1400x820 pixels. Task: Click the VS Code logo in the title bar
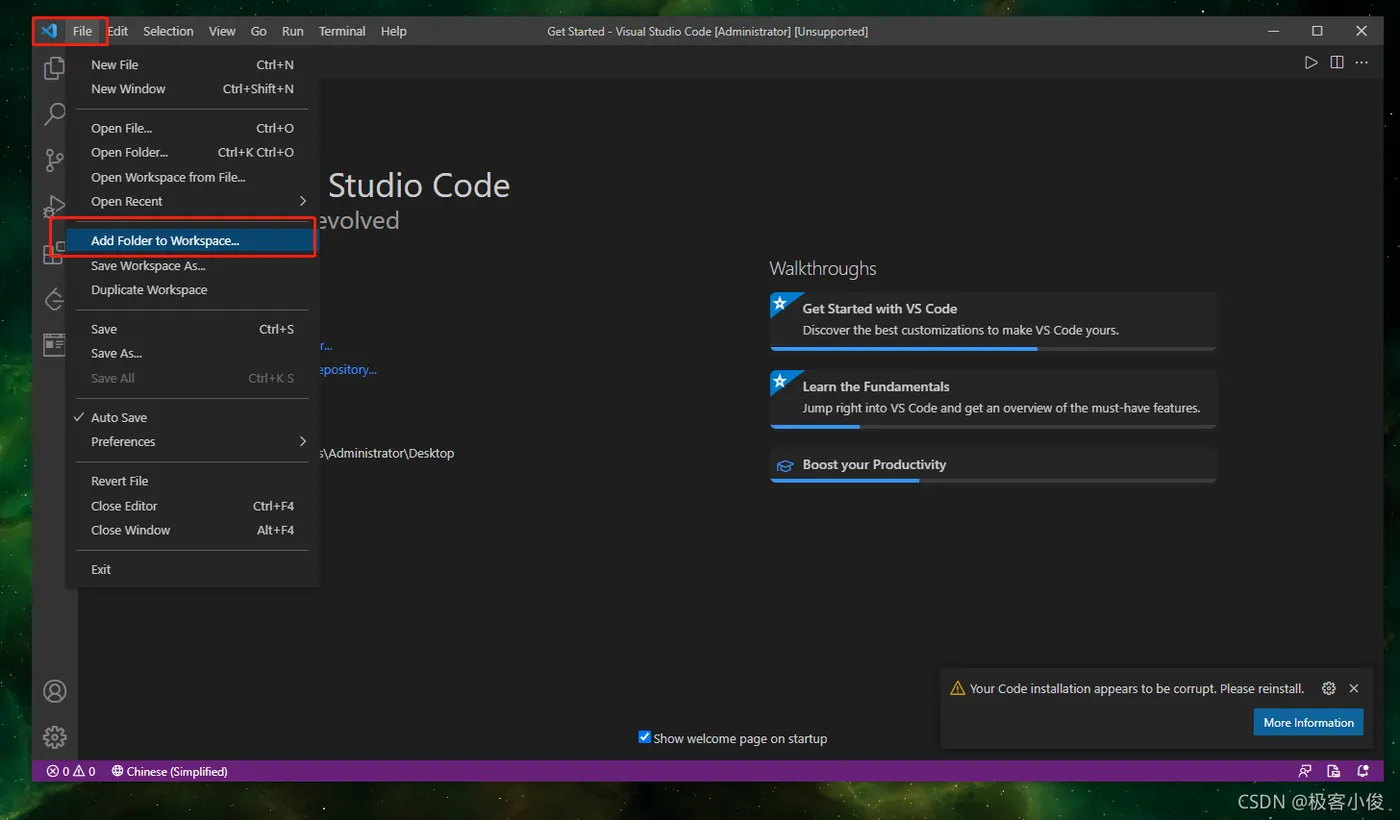click(x=49, y=31)
